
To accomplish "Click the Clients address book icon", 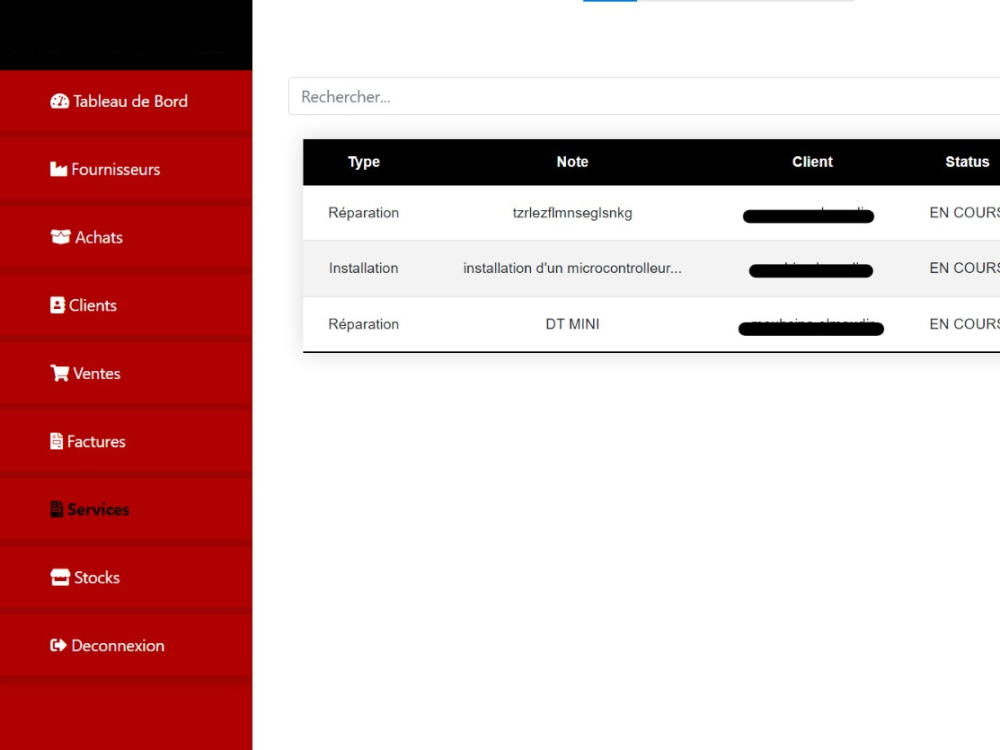I will point(57,305).
